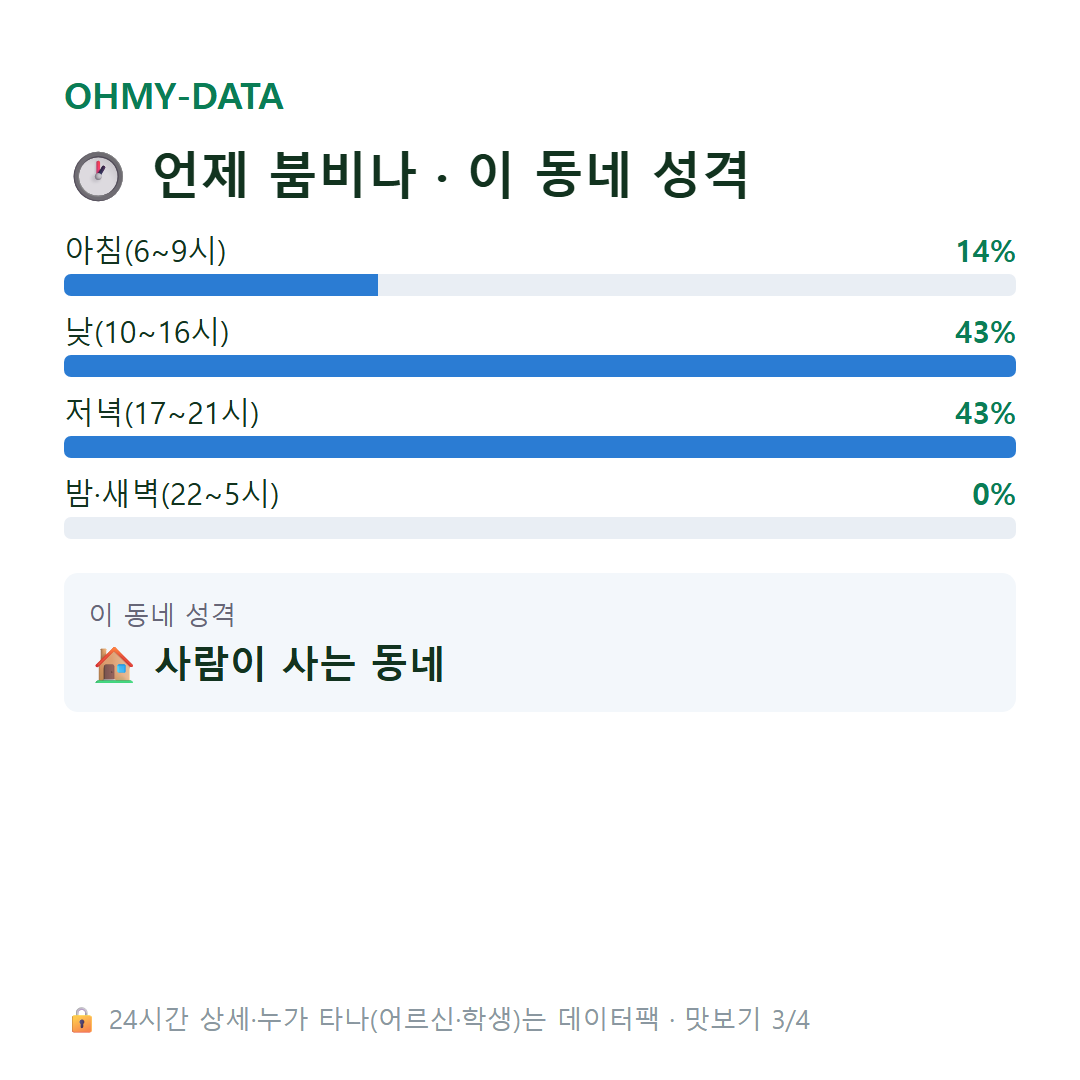The width and height of the screenshot is (1080, 1080).
Task: Select the 밤·새벽(22~5시) label
Action: click(172, 494)
